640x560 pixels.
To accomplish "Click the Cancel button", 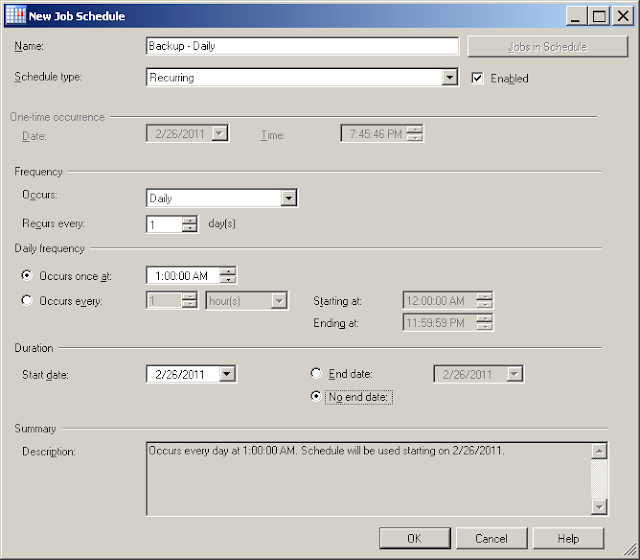I will click(491, 538).
